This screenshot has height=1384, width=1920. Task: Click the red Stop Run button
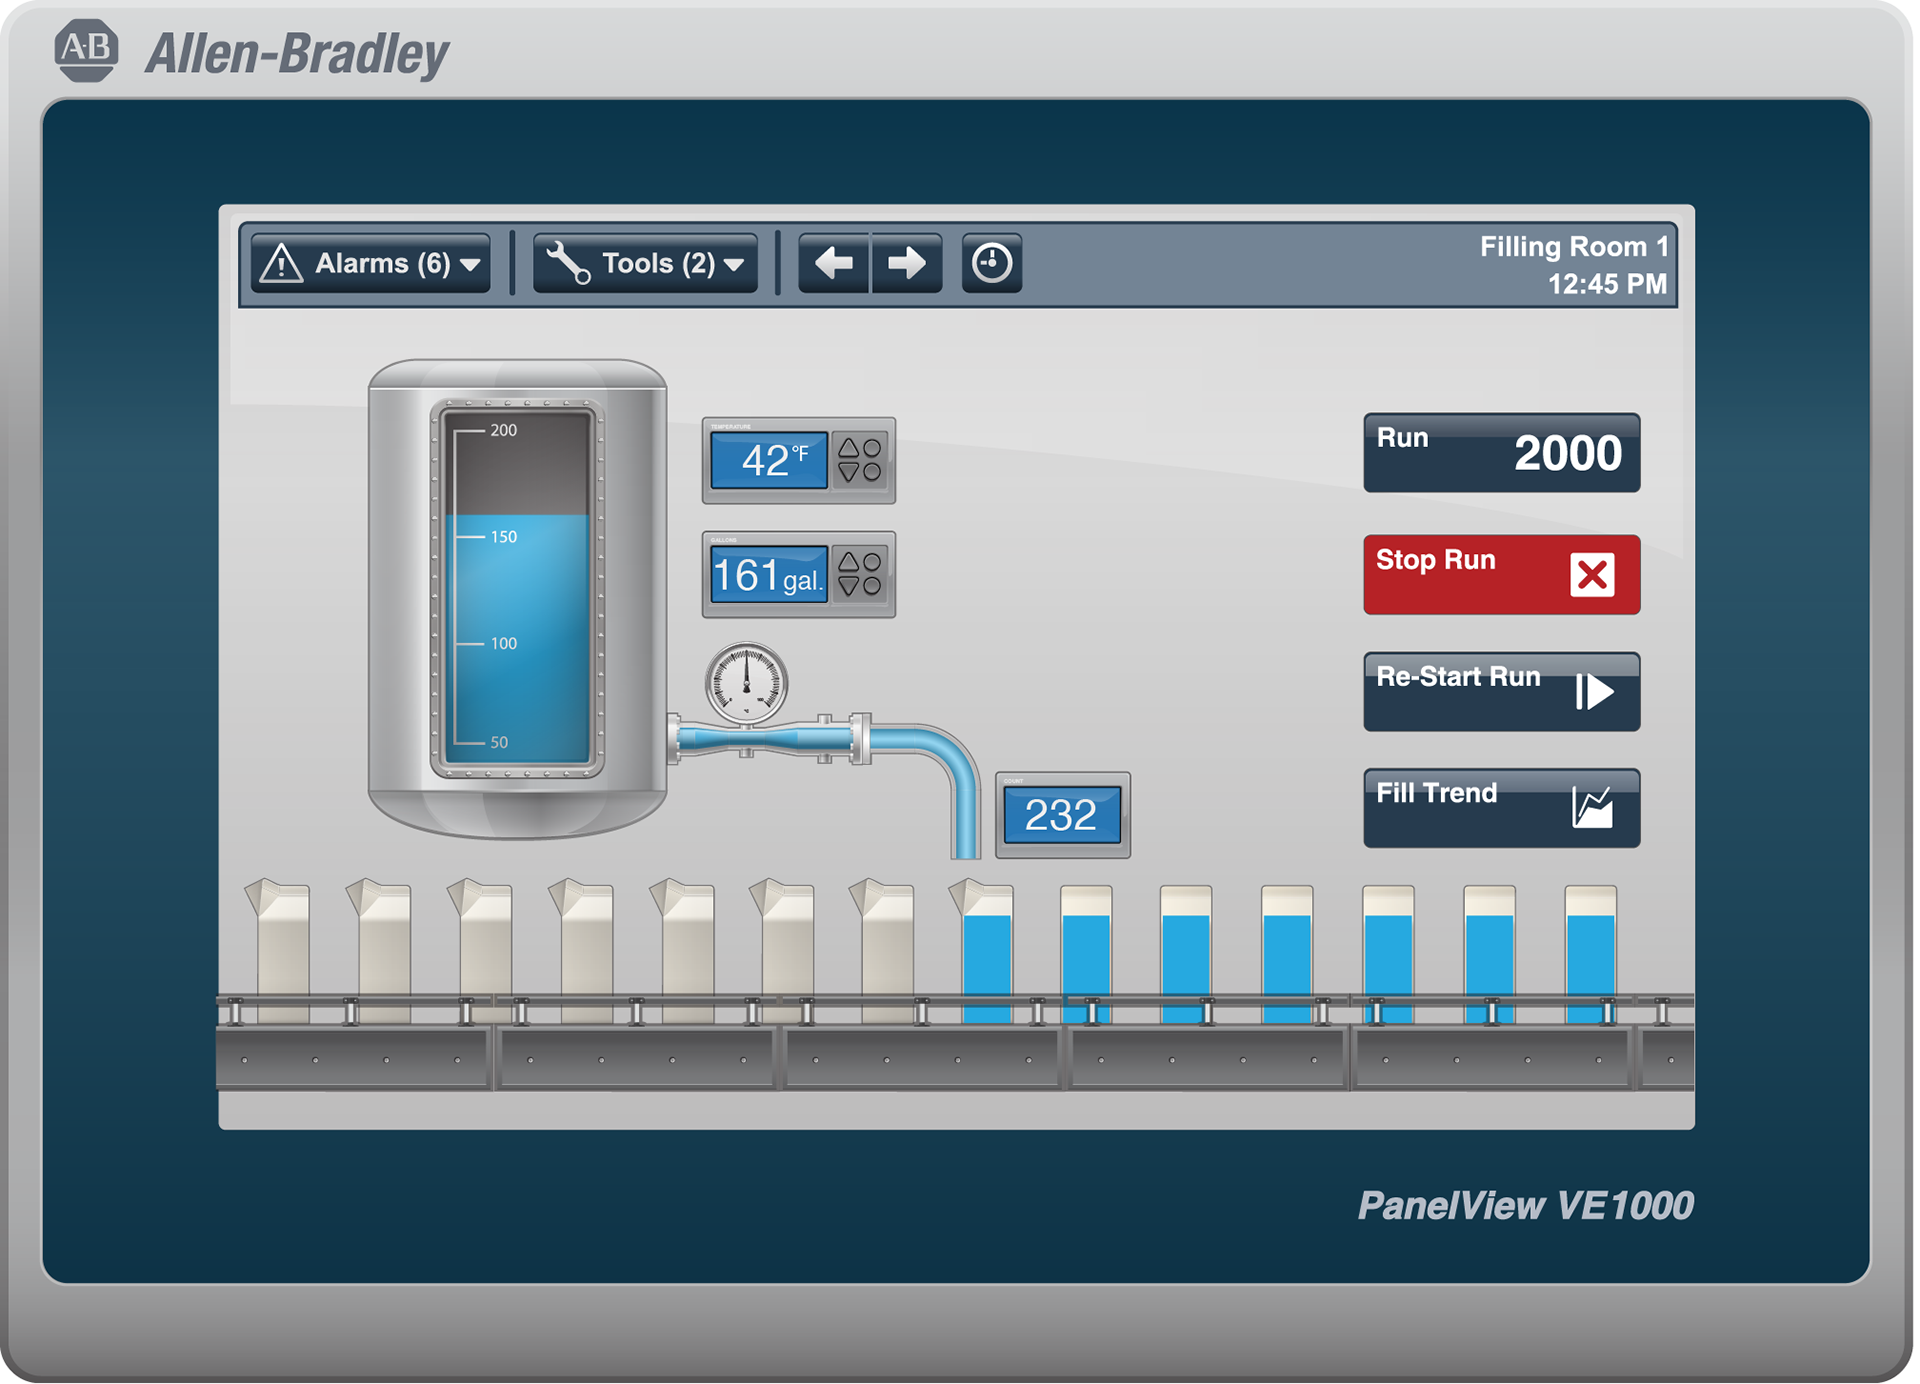[1501, 575]
